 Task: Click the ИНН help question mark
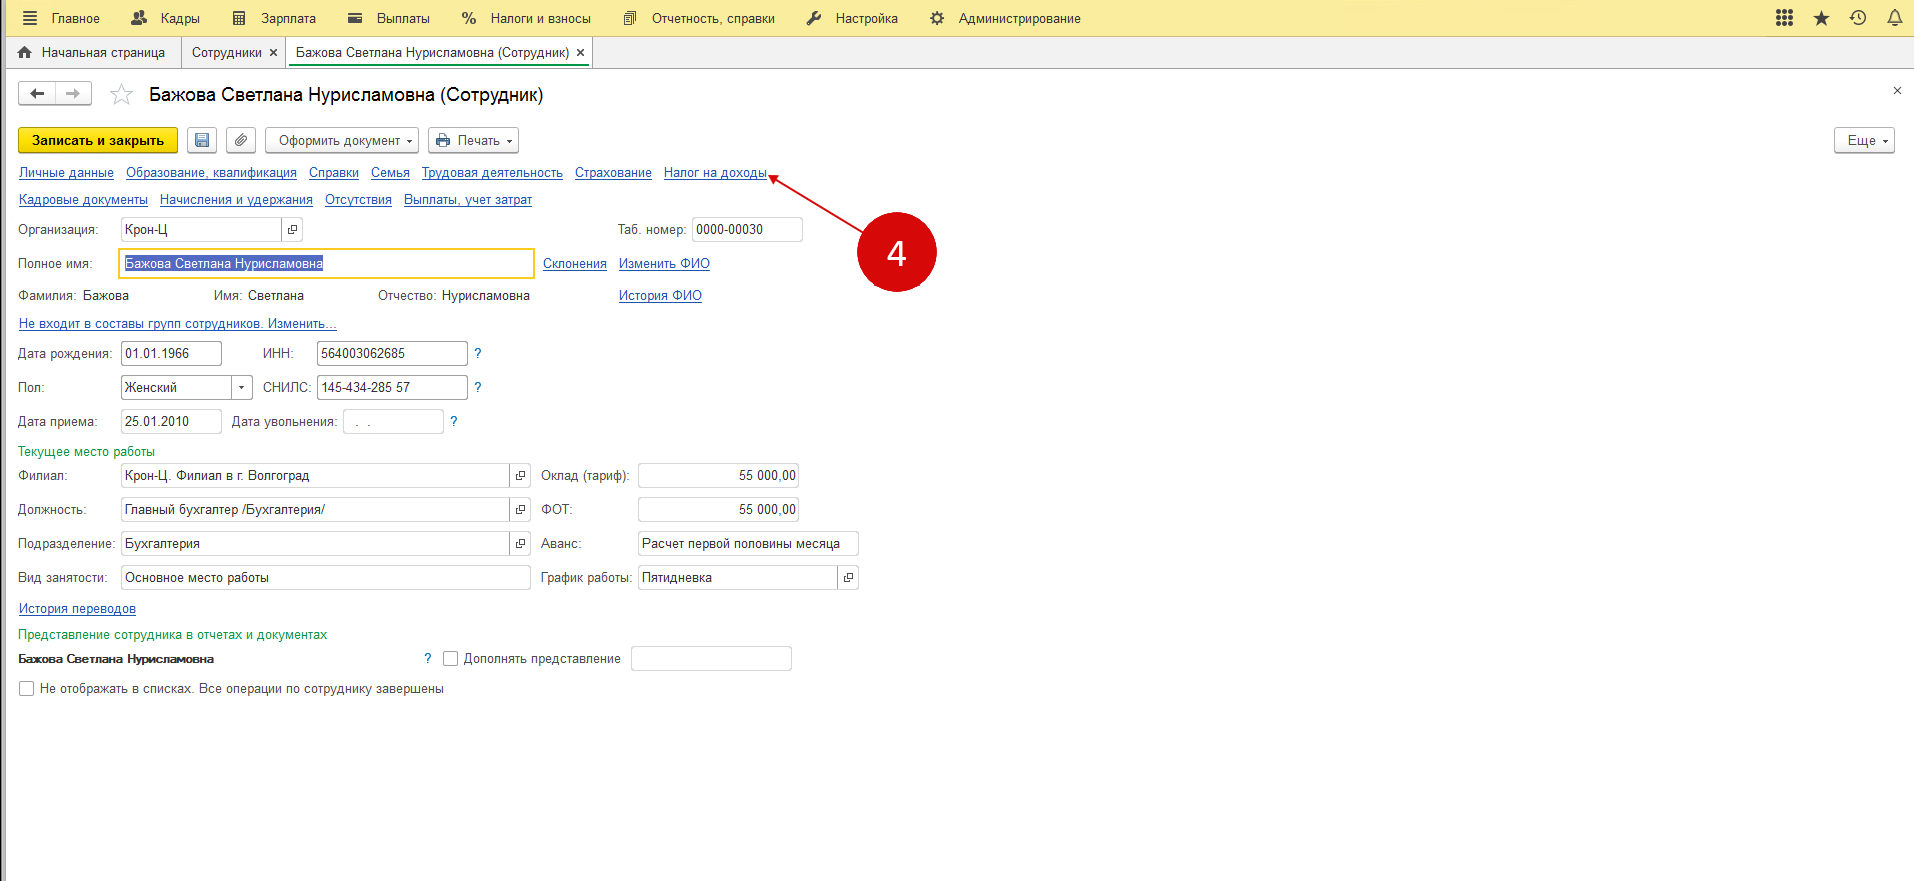pos(478,354)
